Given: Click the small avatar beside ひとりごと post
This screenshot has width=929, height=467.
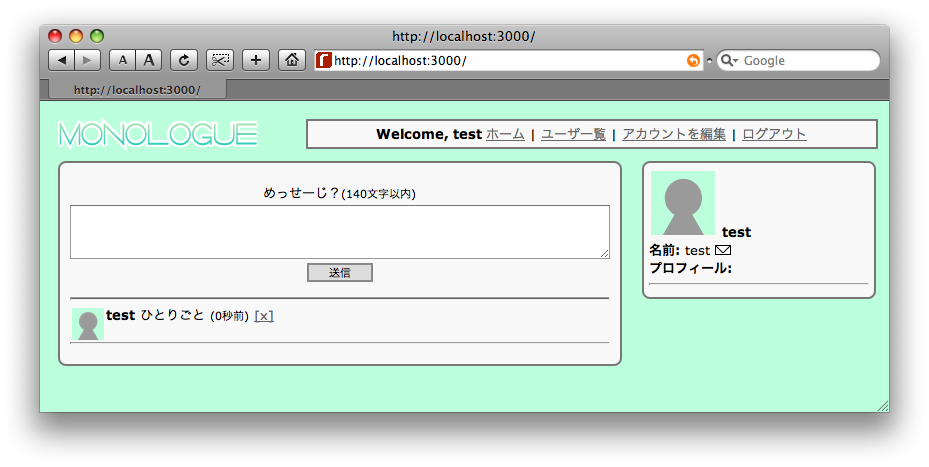Looking at the screenshot, I should point(88,324).
